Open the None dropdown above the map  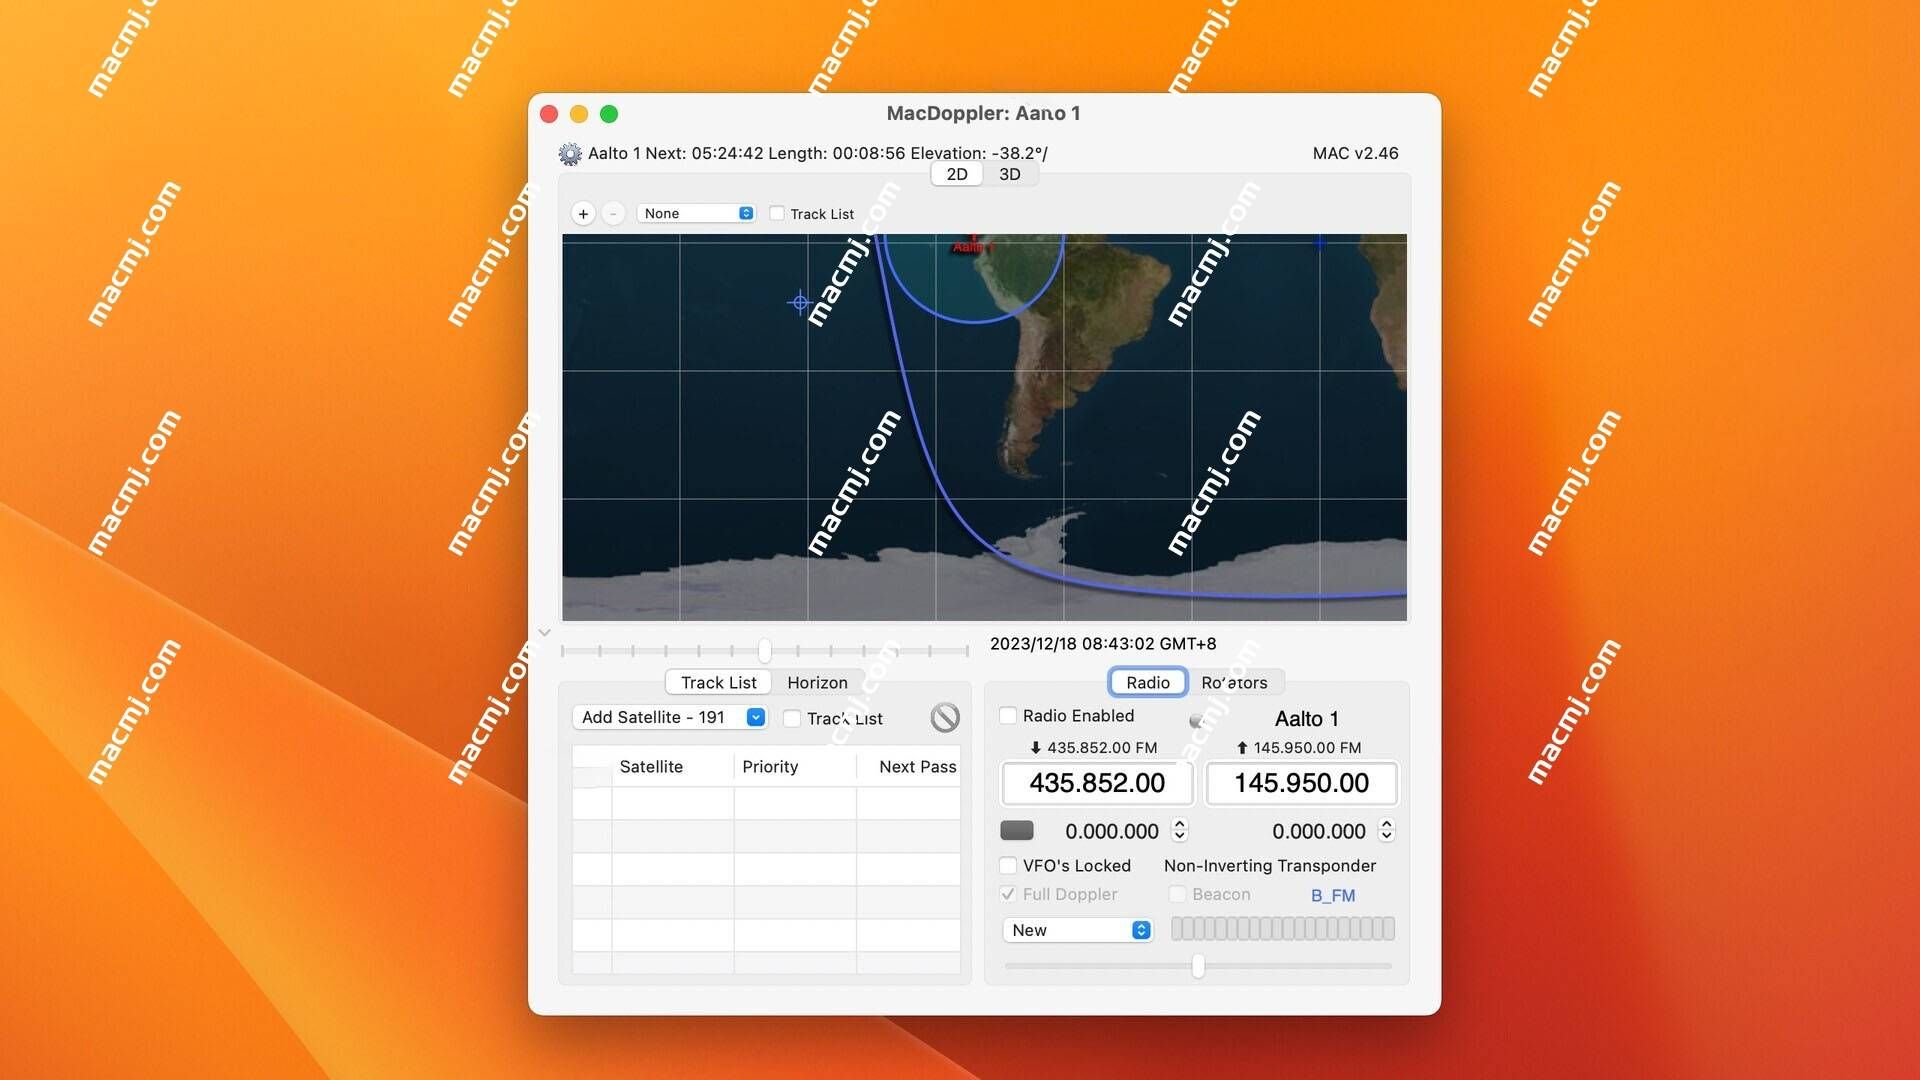[x=696, y=213]
